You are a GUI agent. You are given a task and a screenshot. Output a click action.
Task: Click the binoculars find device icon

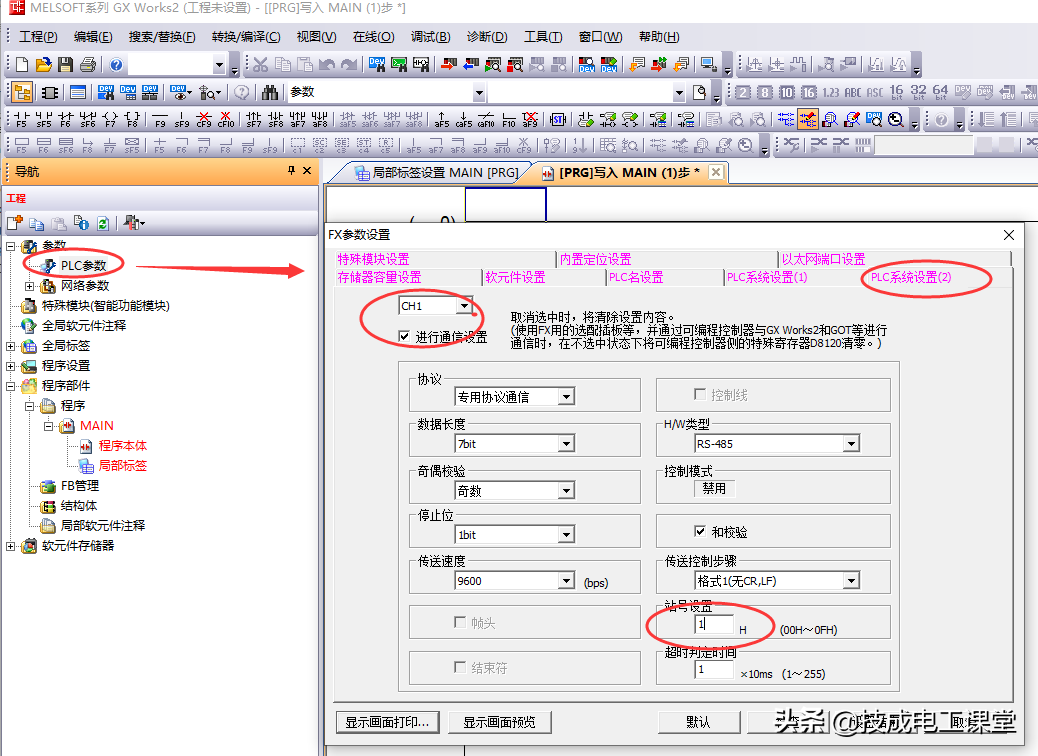point(270,93)
